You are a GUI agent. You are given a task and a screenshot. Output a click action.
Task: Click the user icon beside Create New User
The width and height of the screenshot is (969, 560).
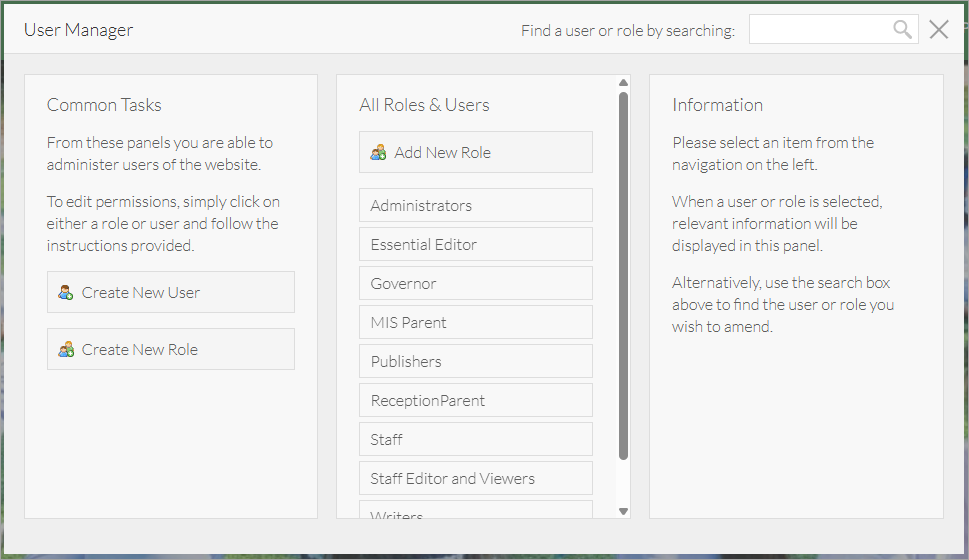point(66,293)
